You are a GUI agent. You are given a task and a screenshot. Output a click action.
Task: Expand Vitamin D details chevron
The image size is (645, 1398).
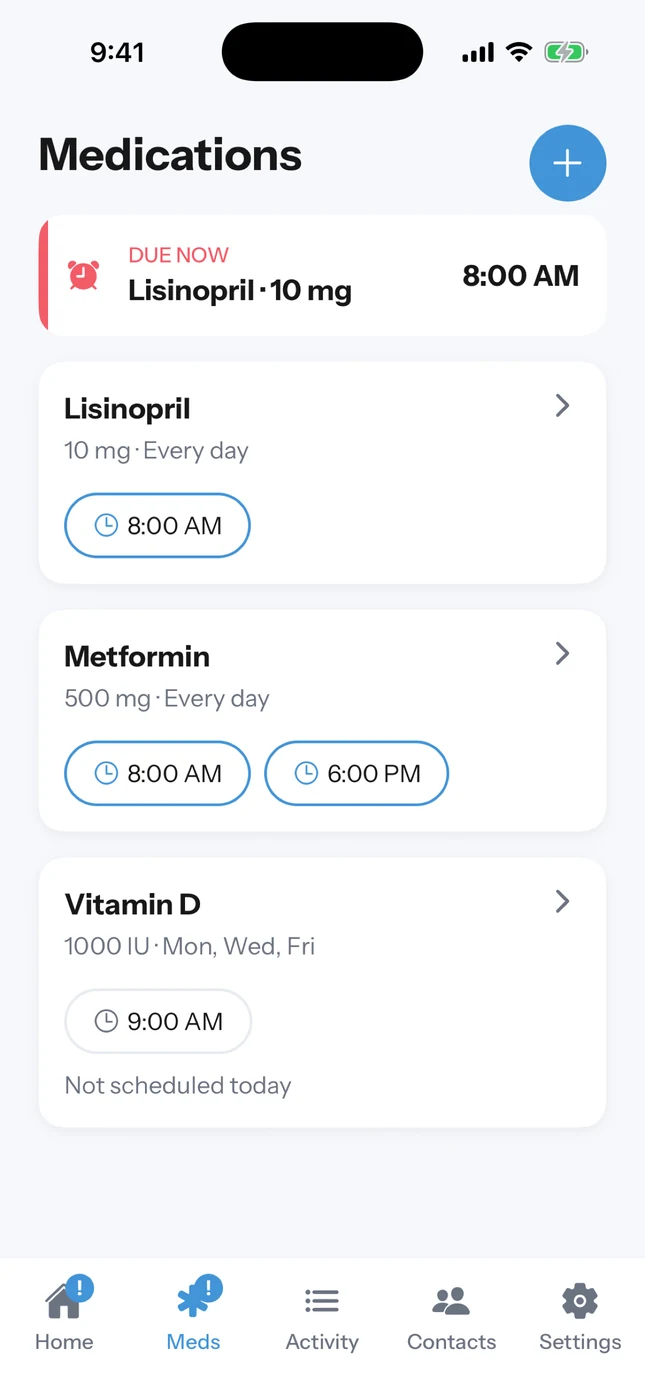coord(562,901)
